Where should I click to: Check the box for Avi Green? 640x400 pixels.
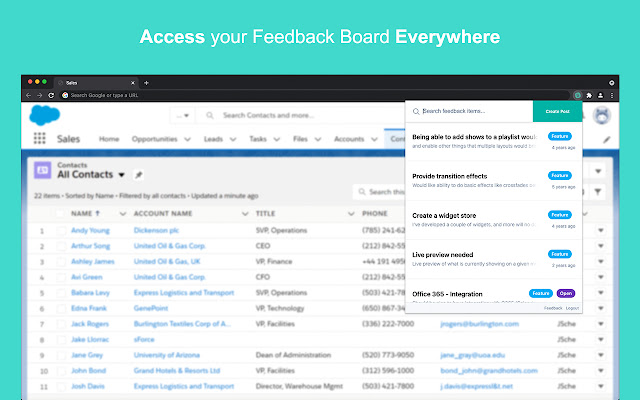pos(61,278)
